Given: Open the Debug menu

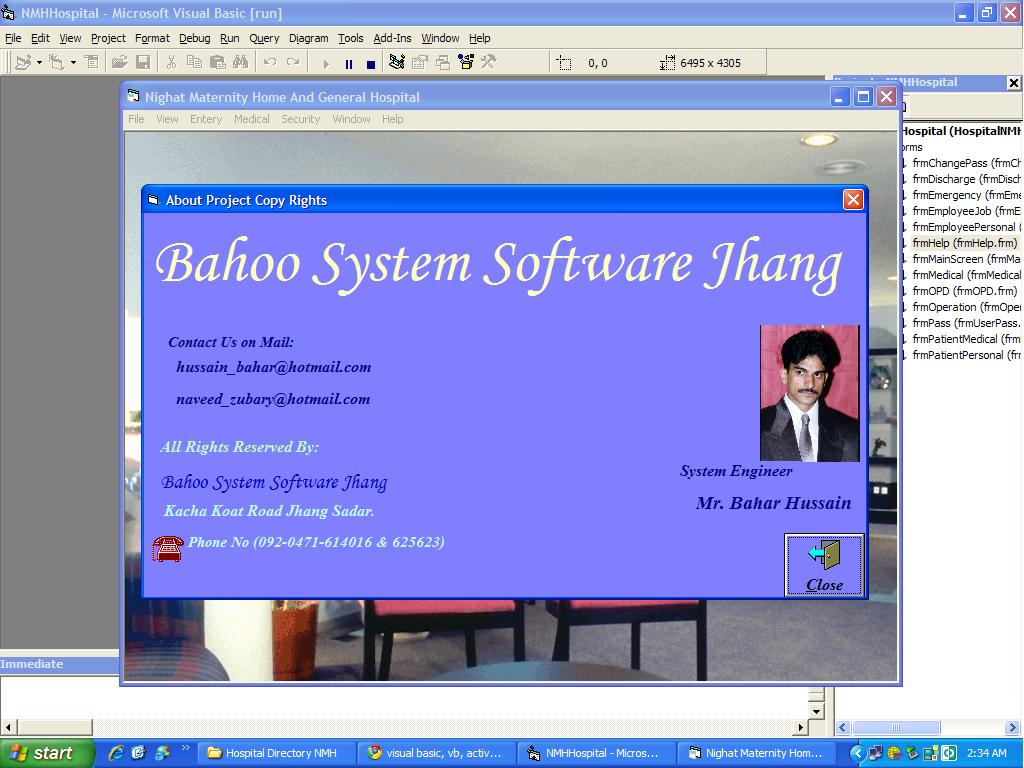Looking at the screenshot, I should [194, 38].
